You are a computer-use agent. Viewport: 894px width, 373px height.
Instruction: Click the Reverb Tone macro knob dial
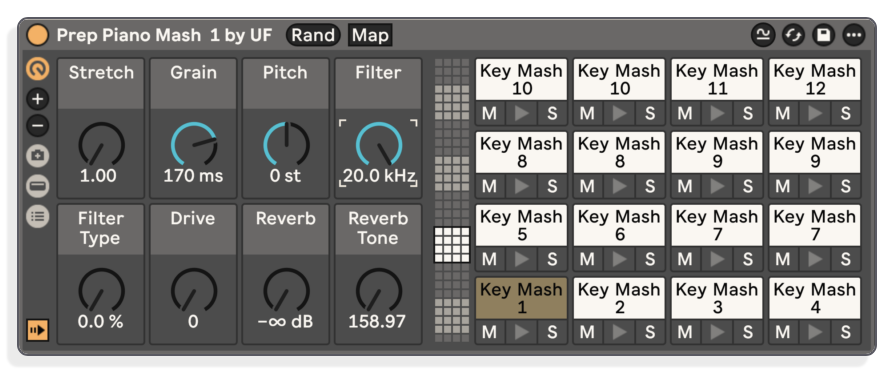tap(379, 290)
